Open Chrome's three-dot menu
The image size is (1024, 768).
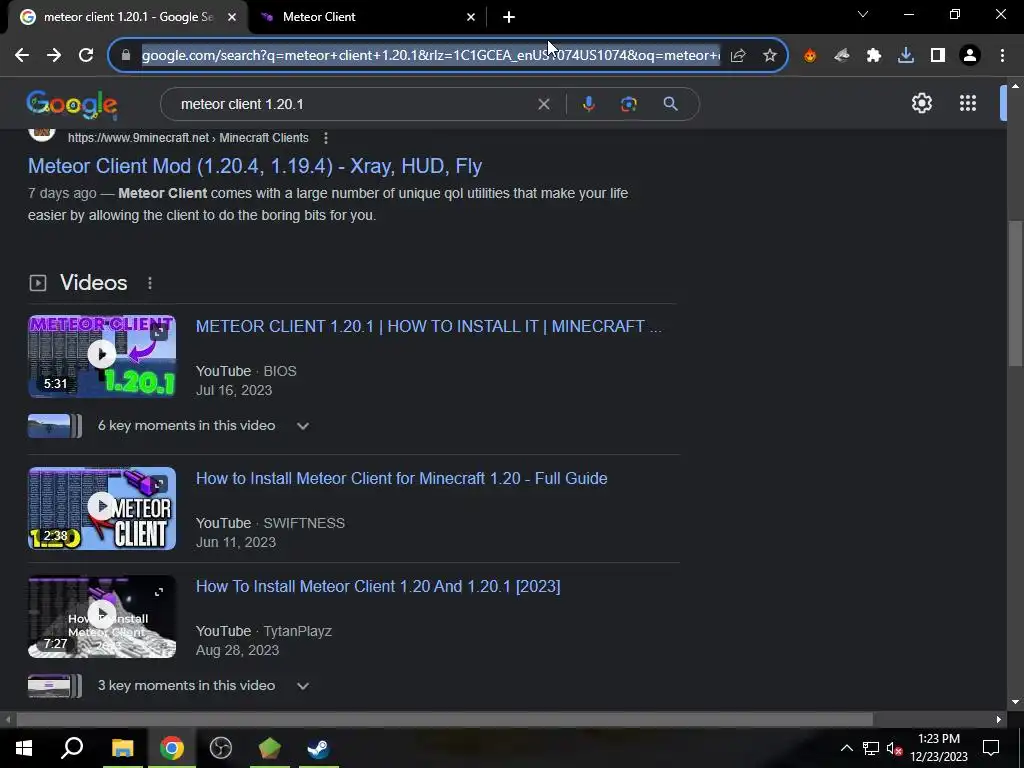click(1002, 56)
